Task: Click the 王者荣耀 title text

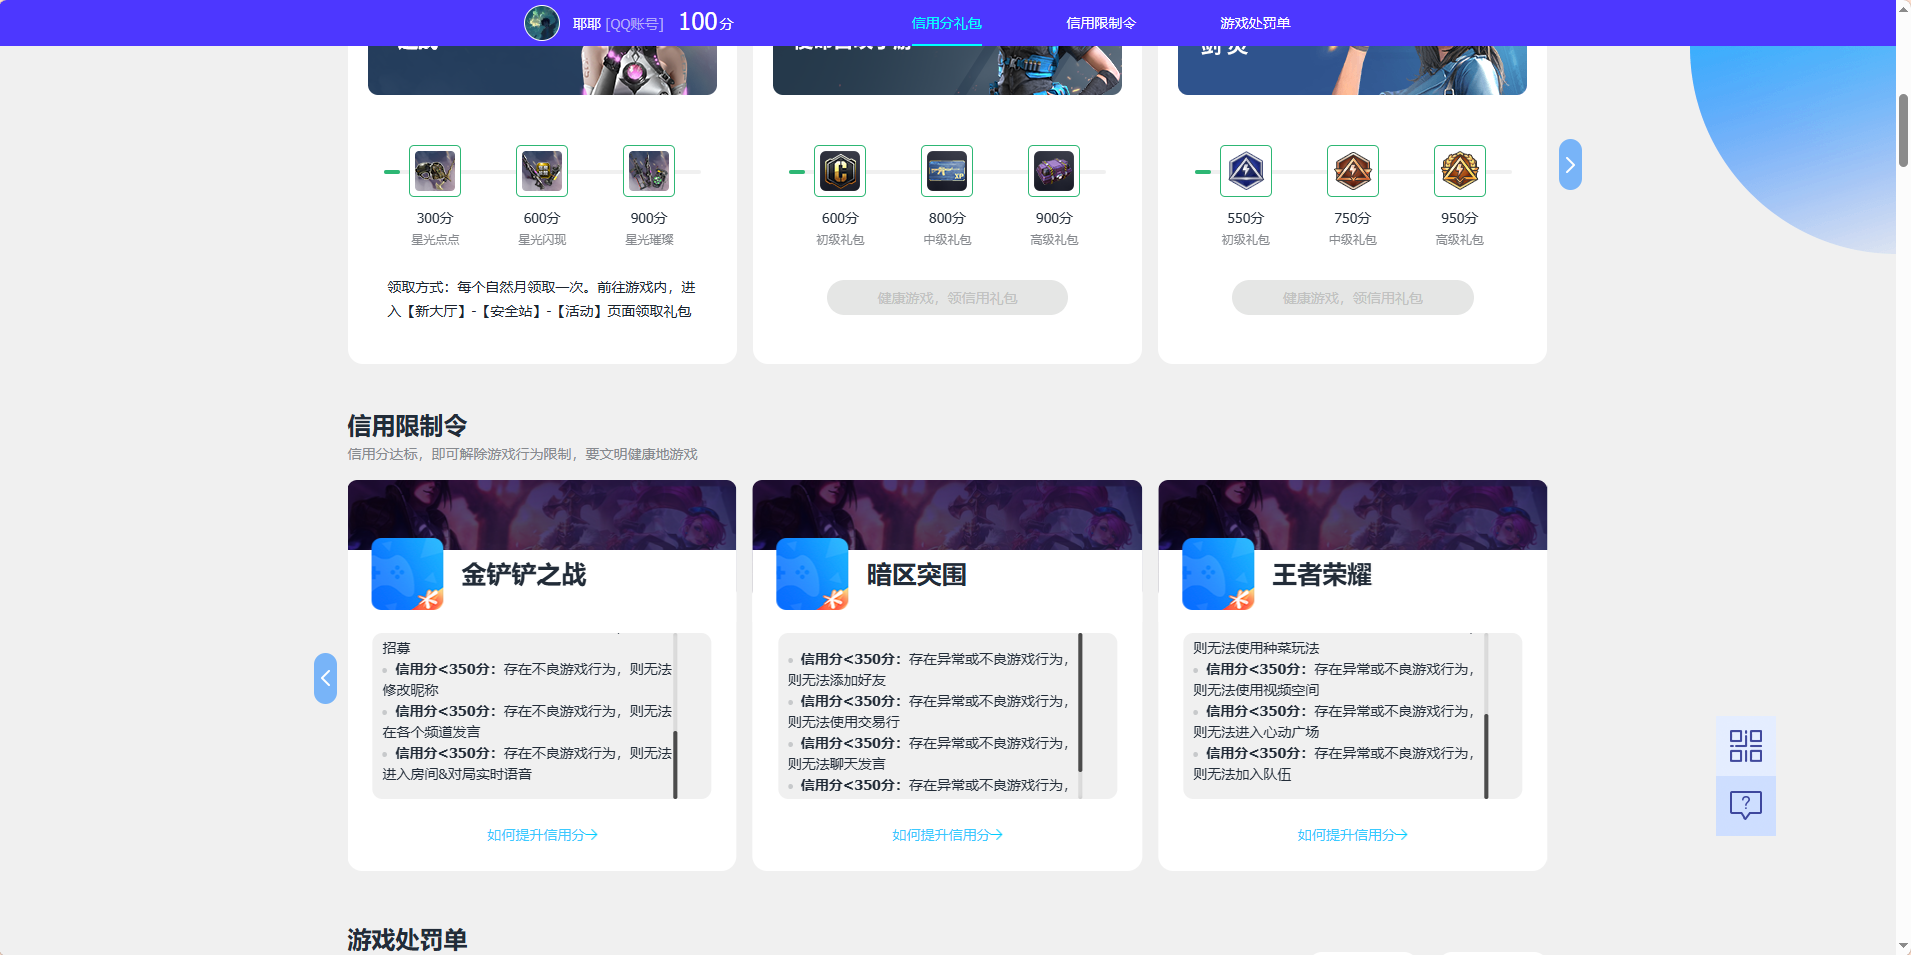Action: tap(1322, 575)
